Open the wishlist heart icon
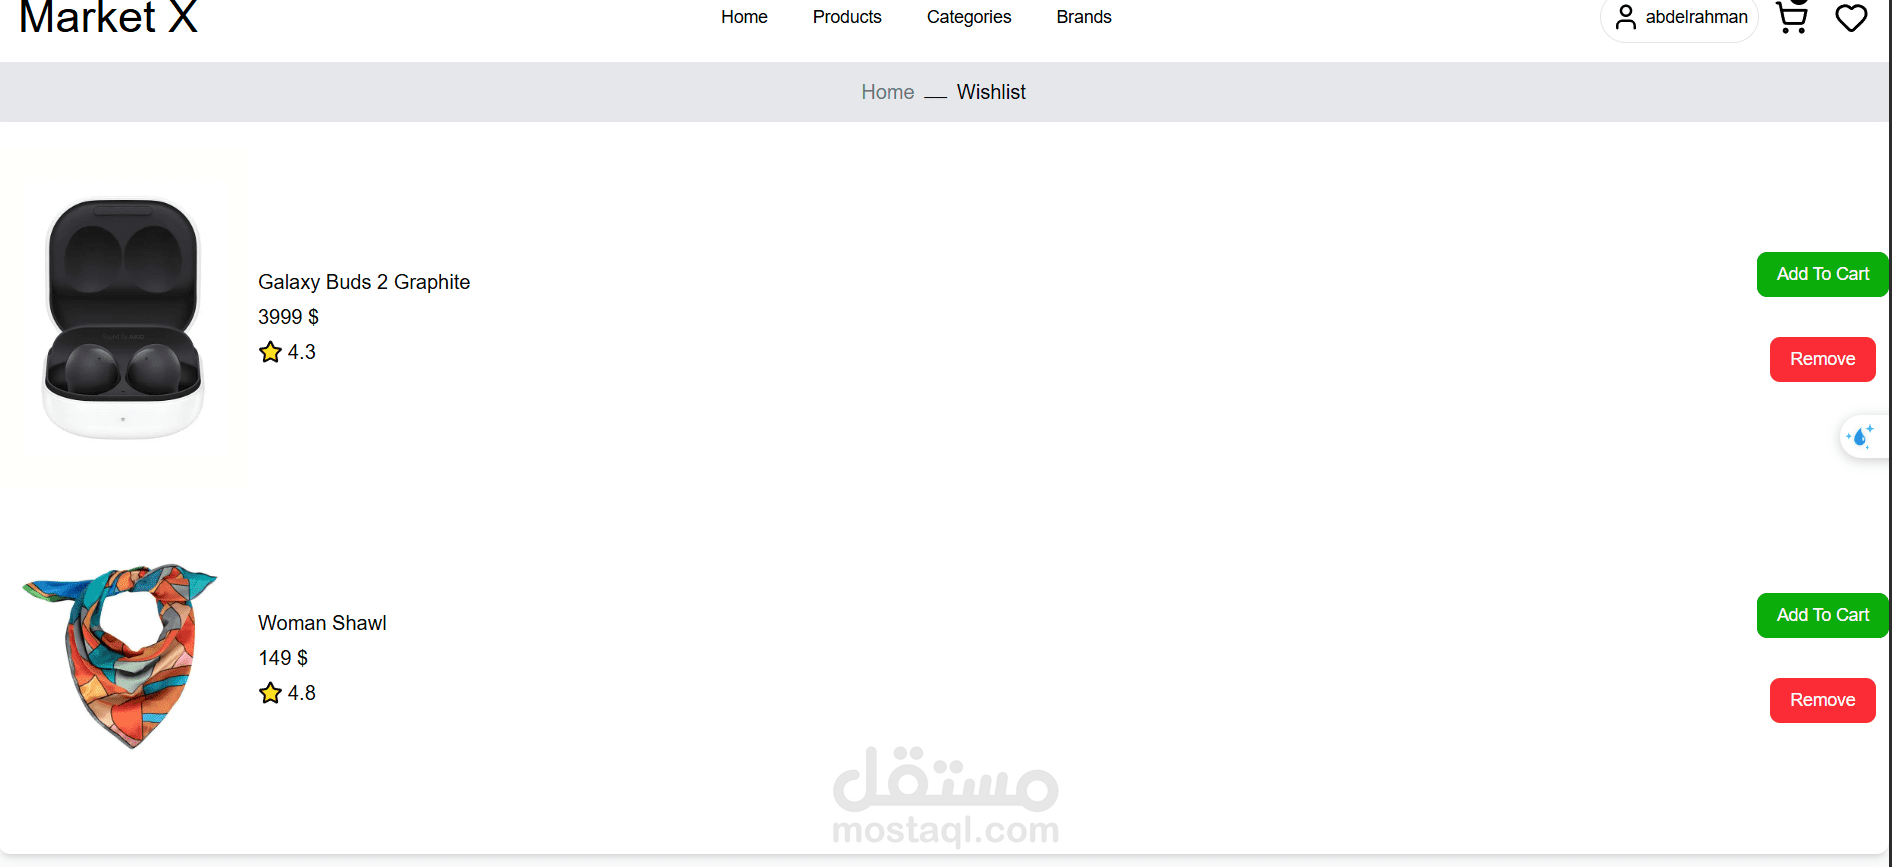The height and width of the screenshot is (867, 1892). [x=1851, y=18]
